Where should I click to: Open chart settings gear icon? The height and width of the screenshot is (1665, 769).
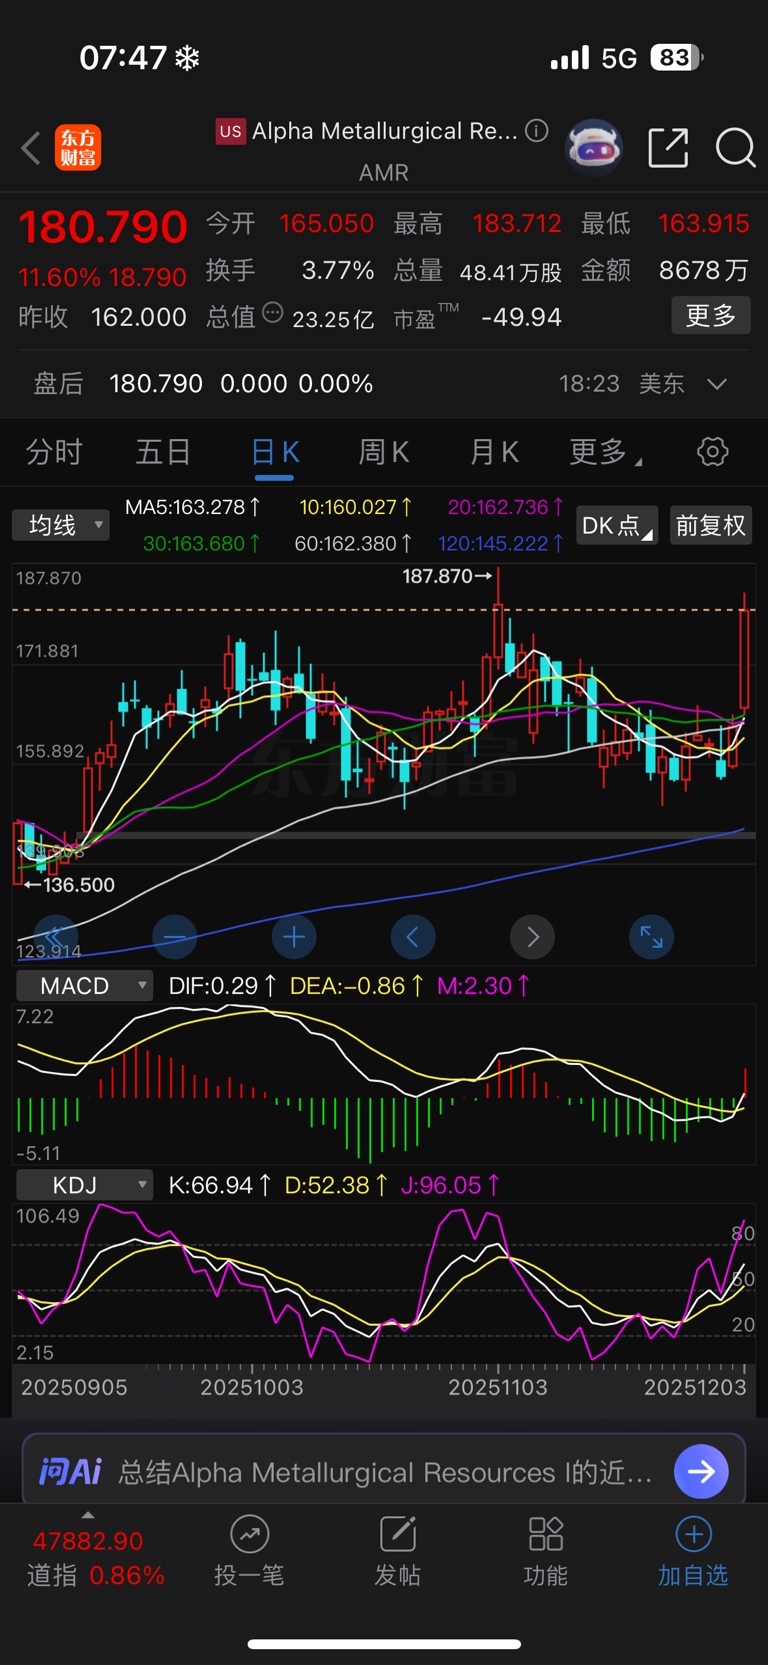(x=712, y=452)
